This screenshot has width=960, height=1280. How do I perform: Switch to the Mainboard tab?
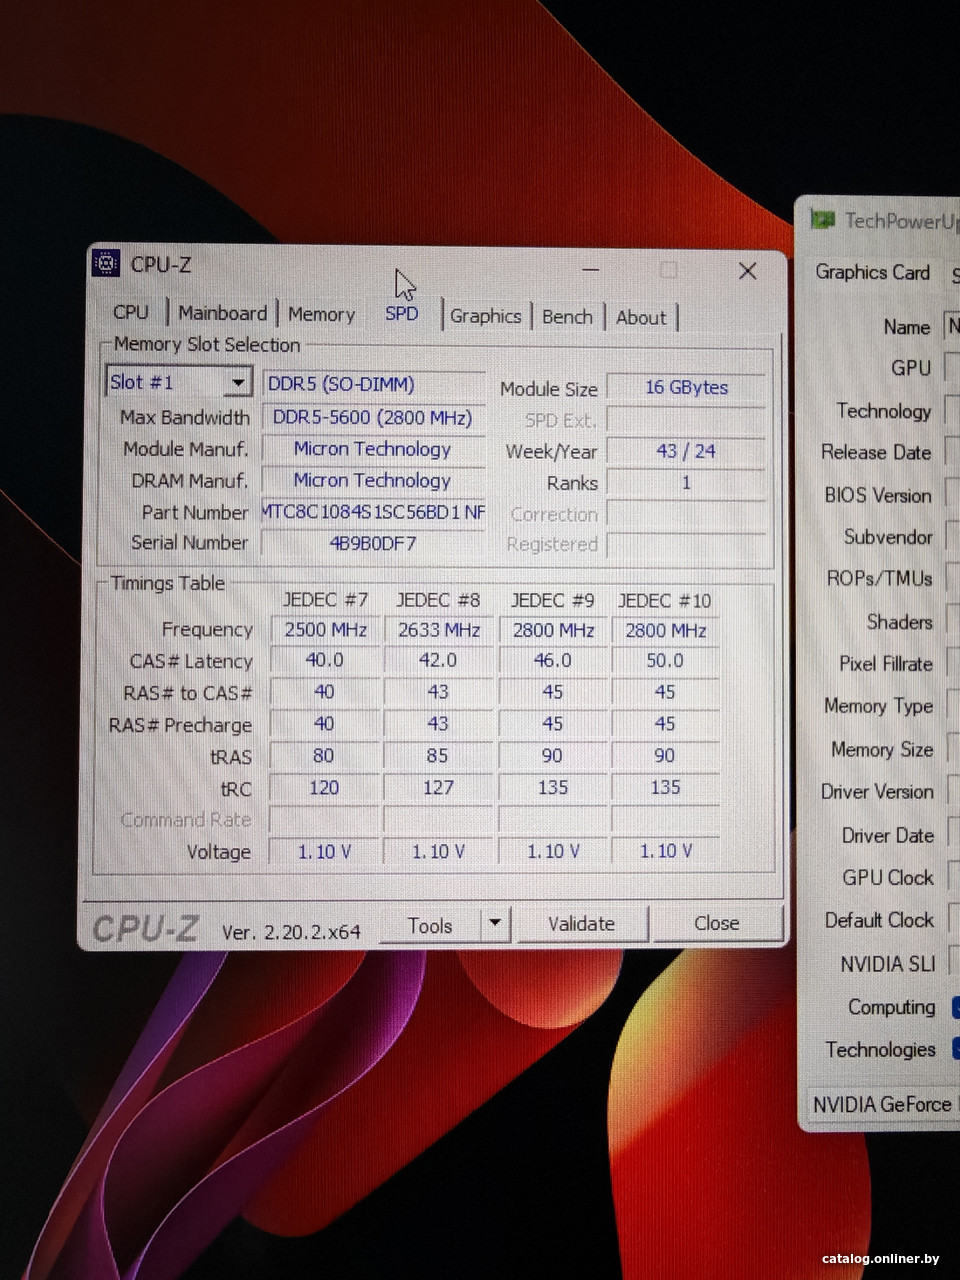tap(222, 313)
